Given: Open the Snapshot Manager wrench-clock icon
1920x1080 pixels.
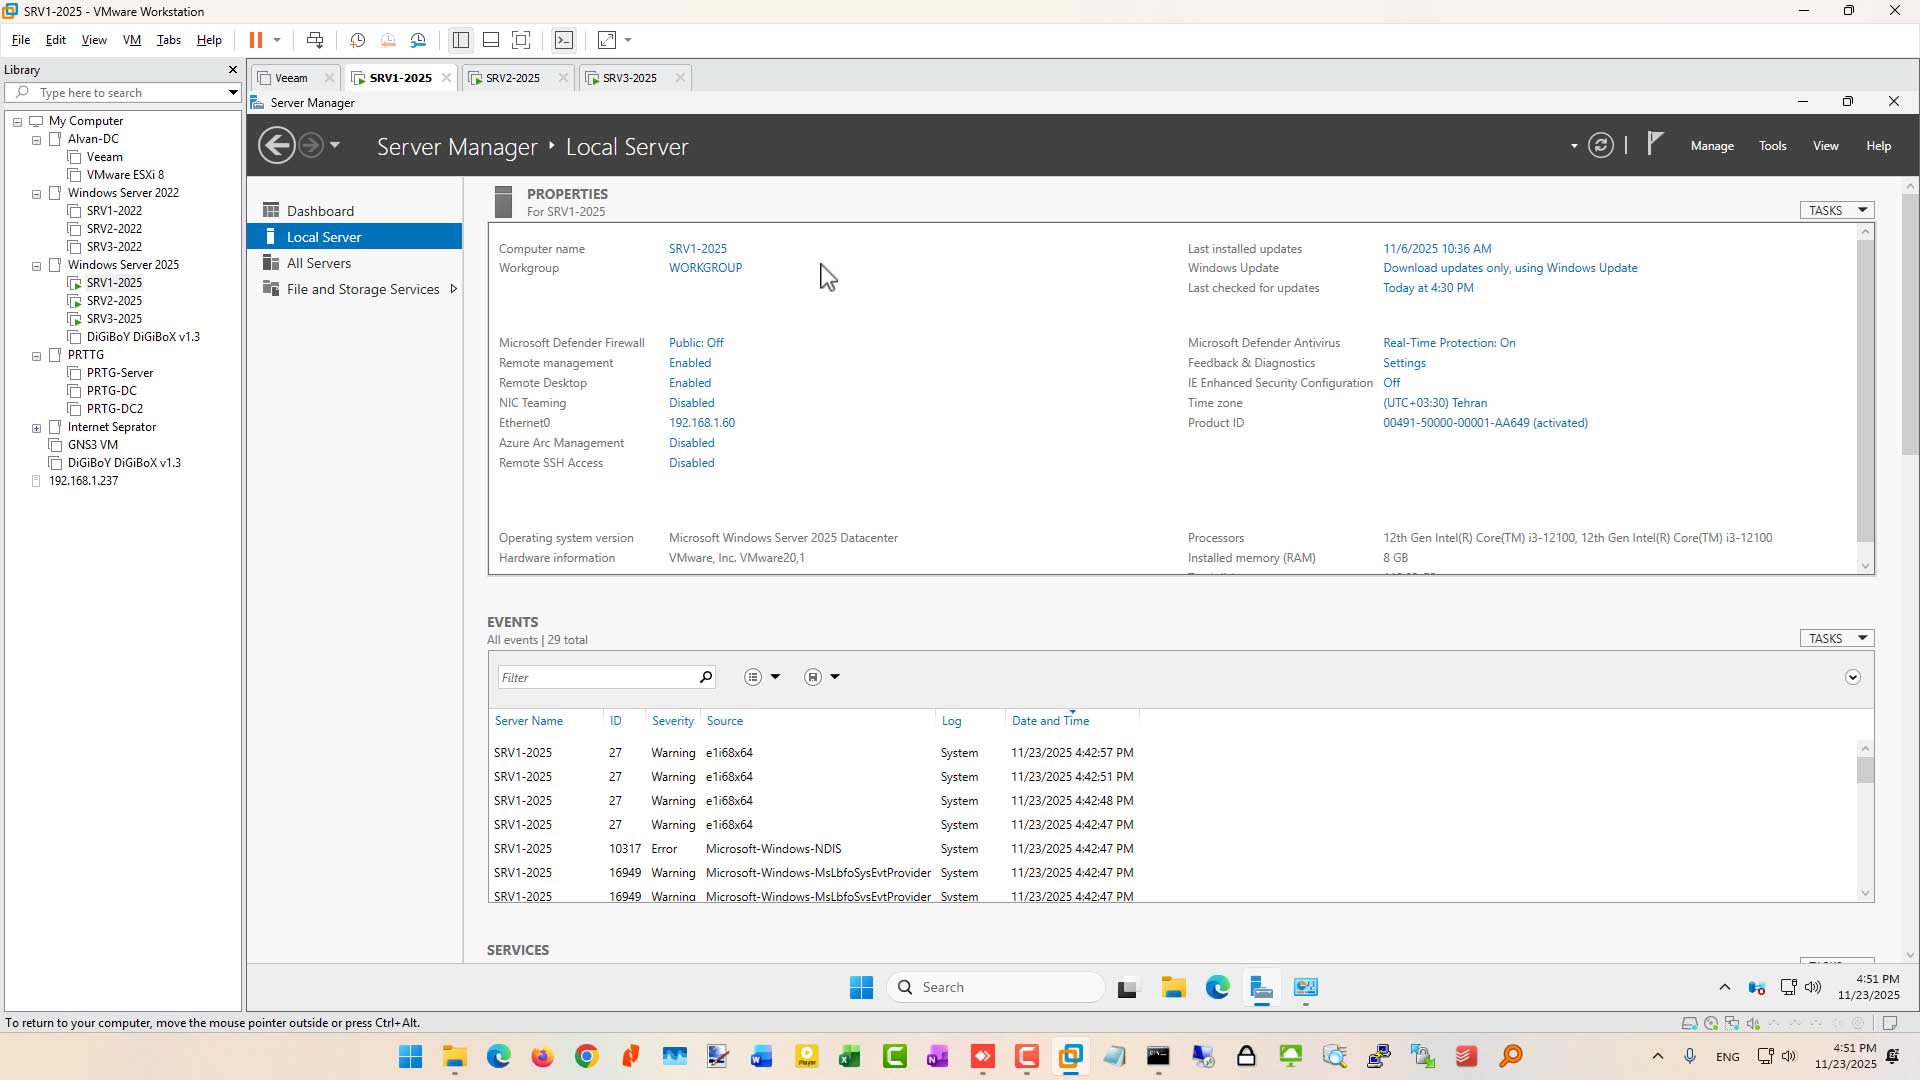Looking at the screenshot, I should (418, 40).
